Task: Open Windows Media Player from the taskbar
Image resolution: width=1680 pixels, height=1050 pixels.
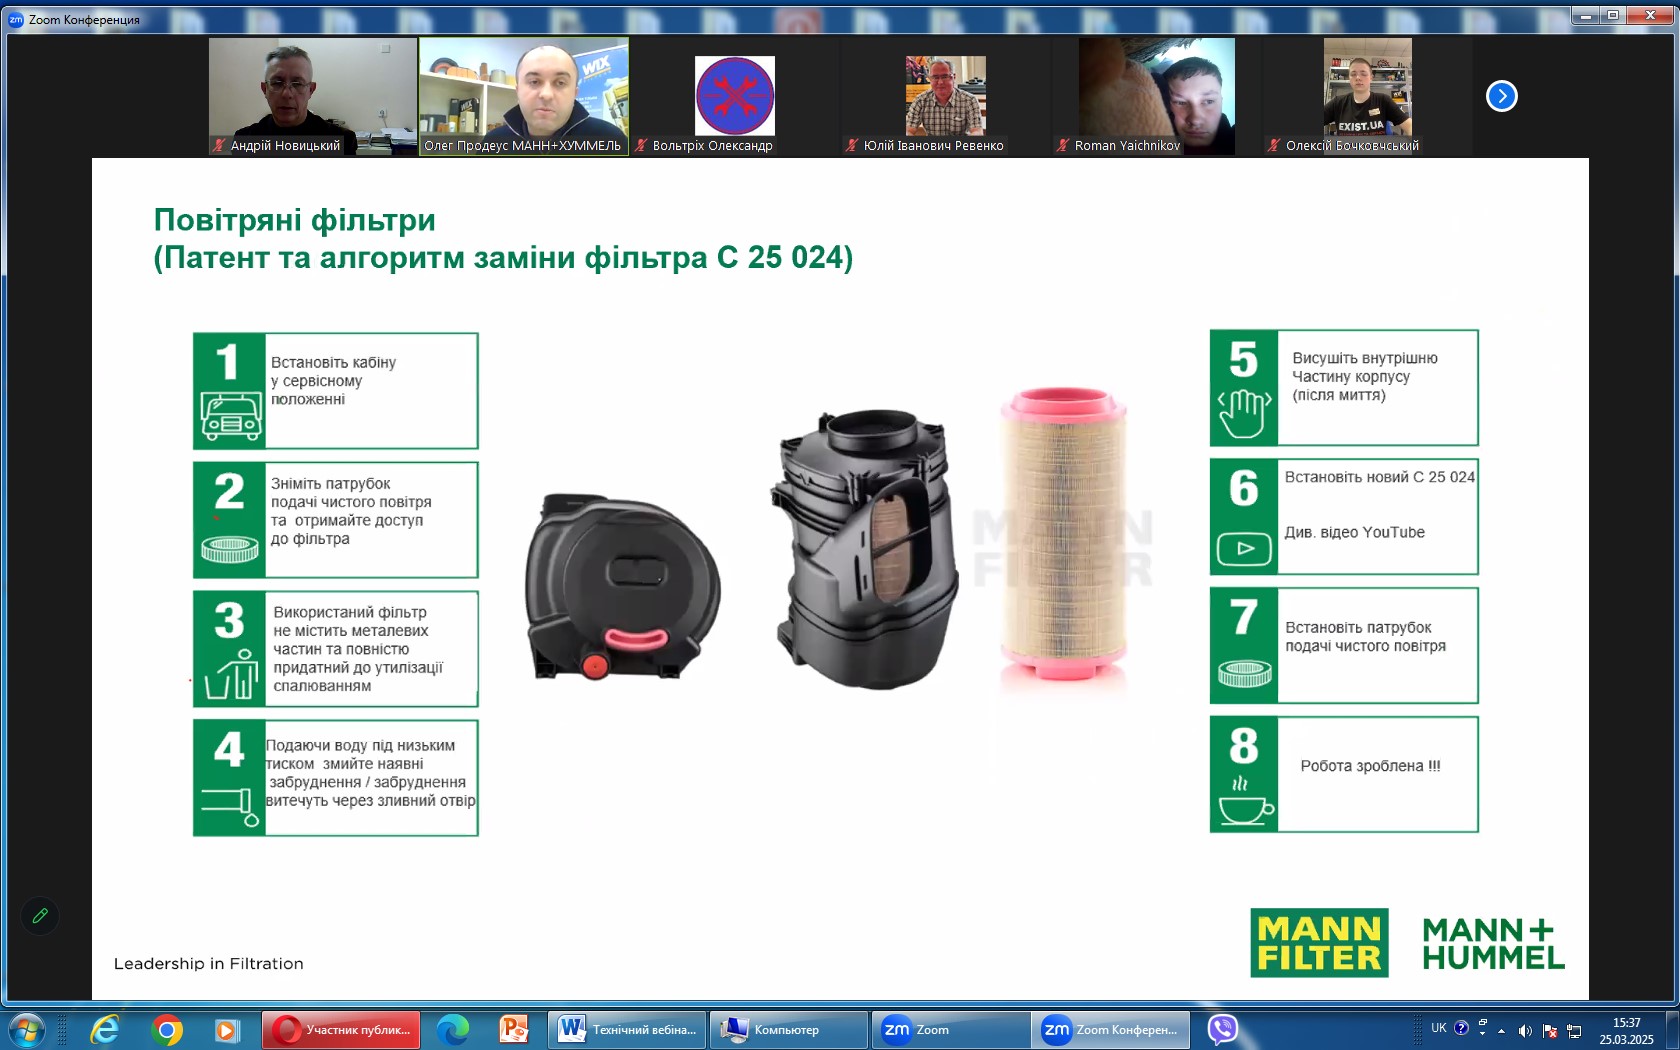Action: (x=227, y=1029)
